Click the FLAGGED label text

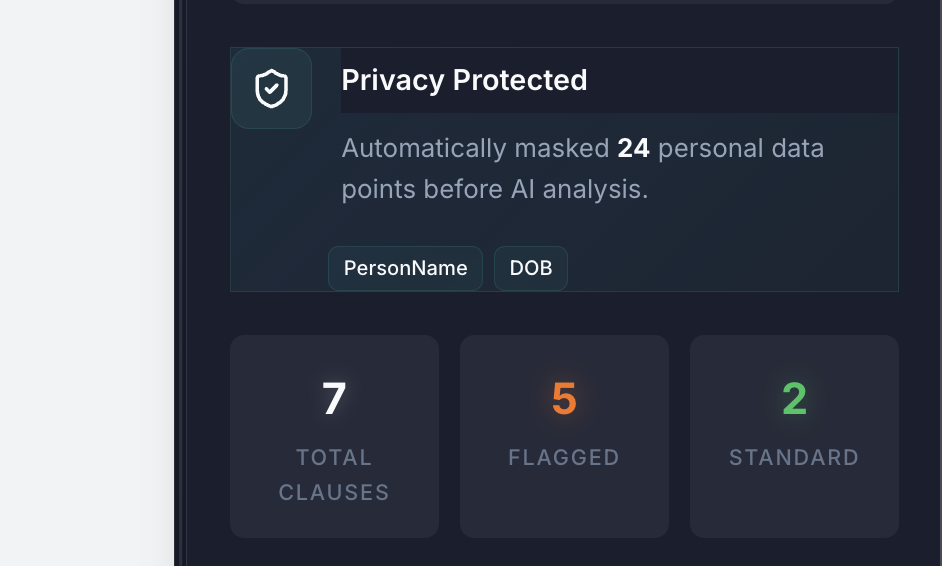[564, 457]
